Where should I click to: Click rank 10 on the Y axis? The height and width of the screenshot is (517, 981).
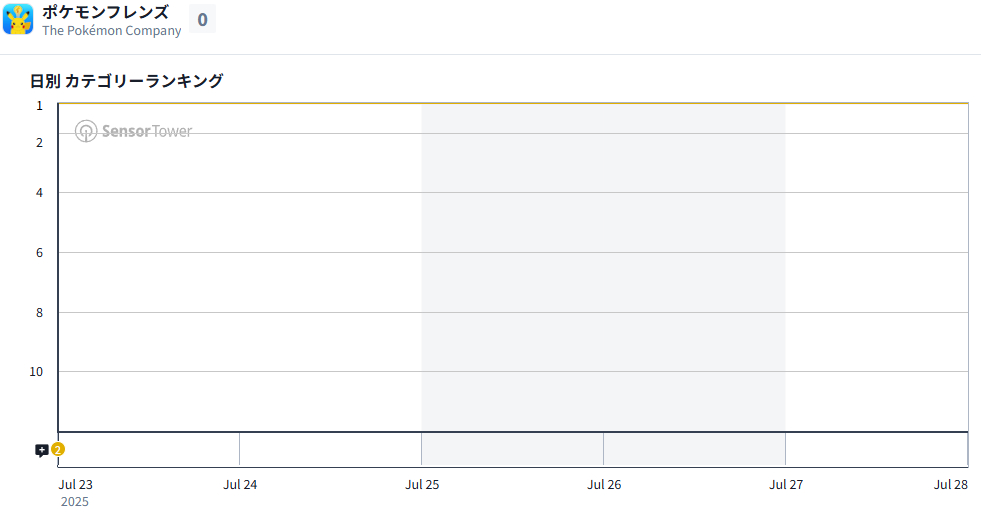(37, 372)
